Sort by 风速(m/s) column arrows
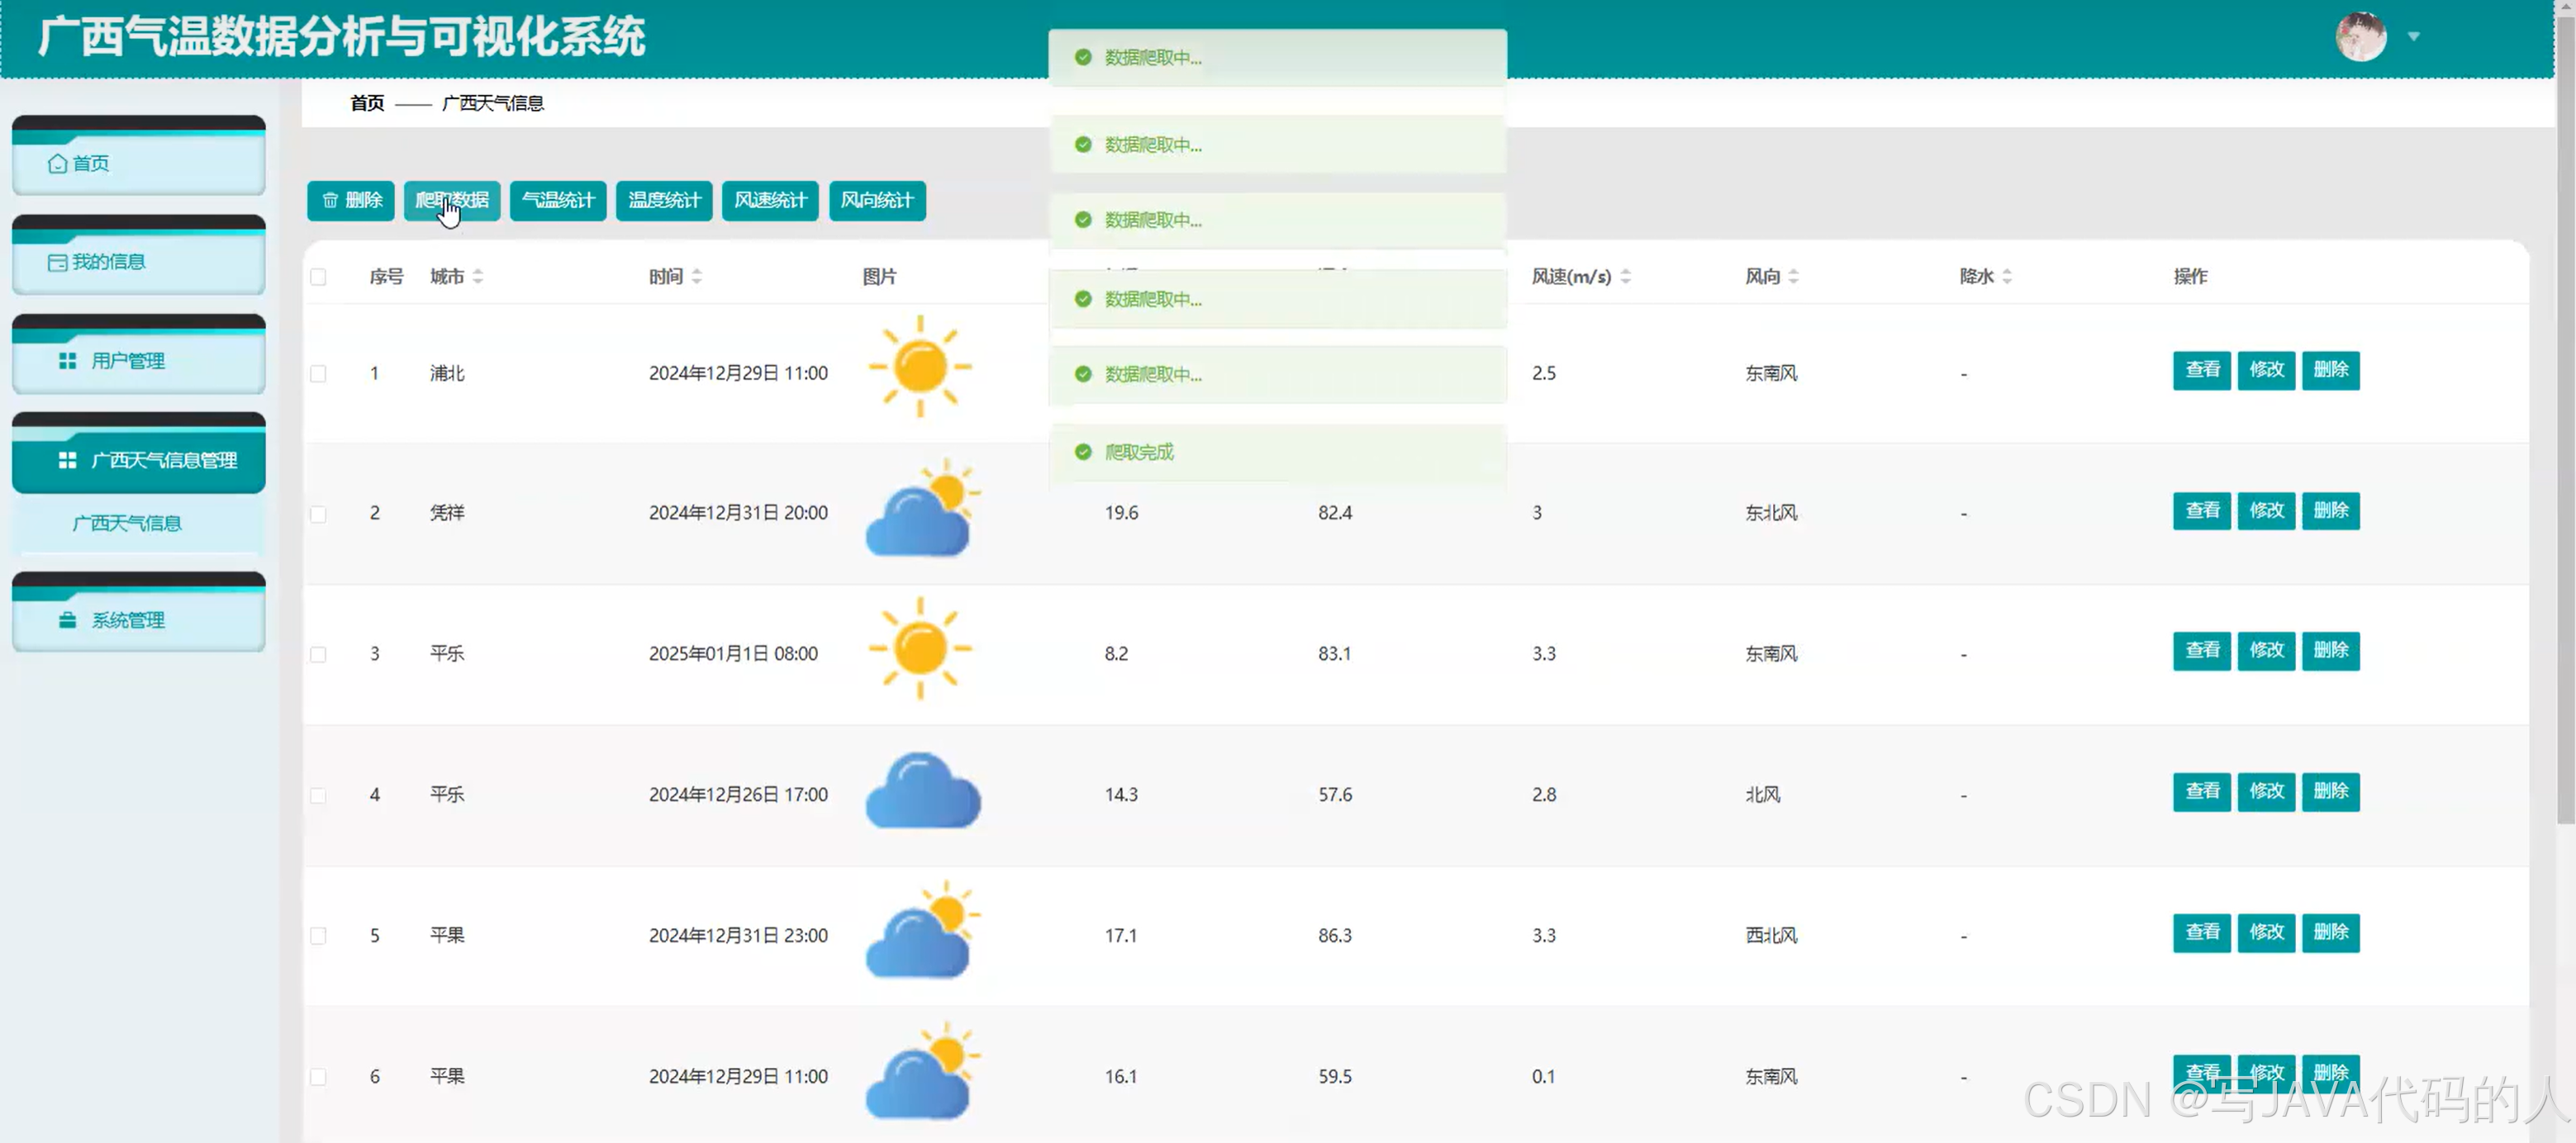Image resolution: width=2576 pixels, height=1143 pixels. [x=1625, y=277]
